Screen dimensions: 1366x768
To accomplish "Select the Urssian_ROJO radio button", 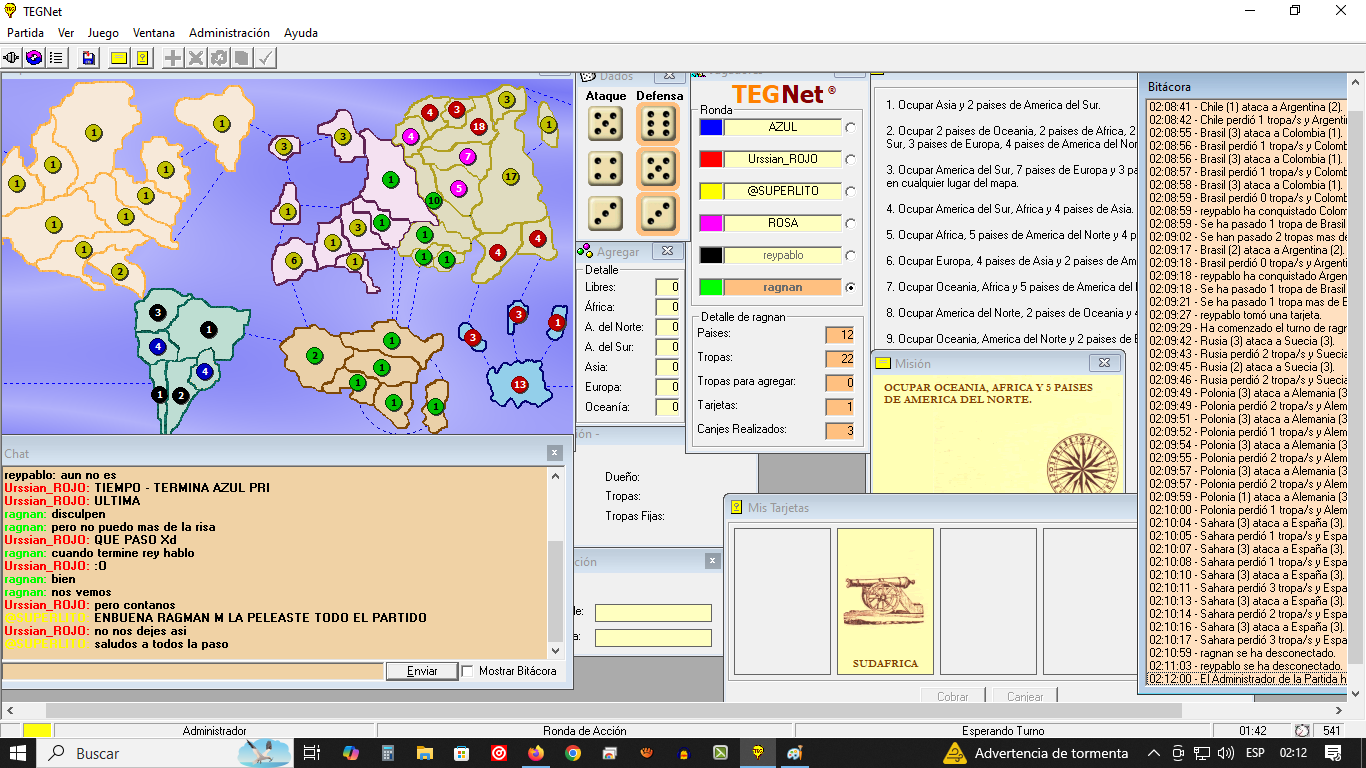I will click(851, 159).
